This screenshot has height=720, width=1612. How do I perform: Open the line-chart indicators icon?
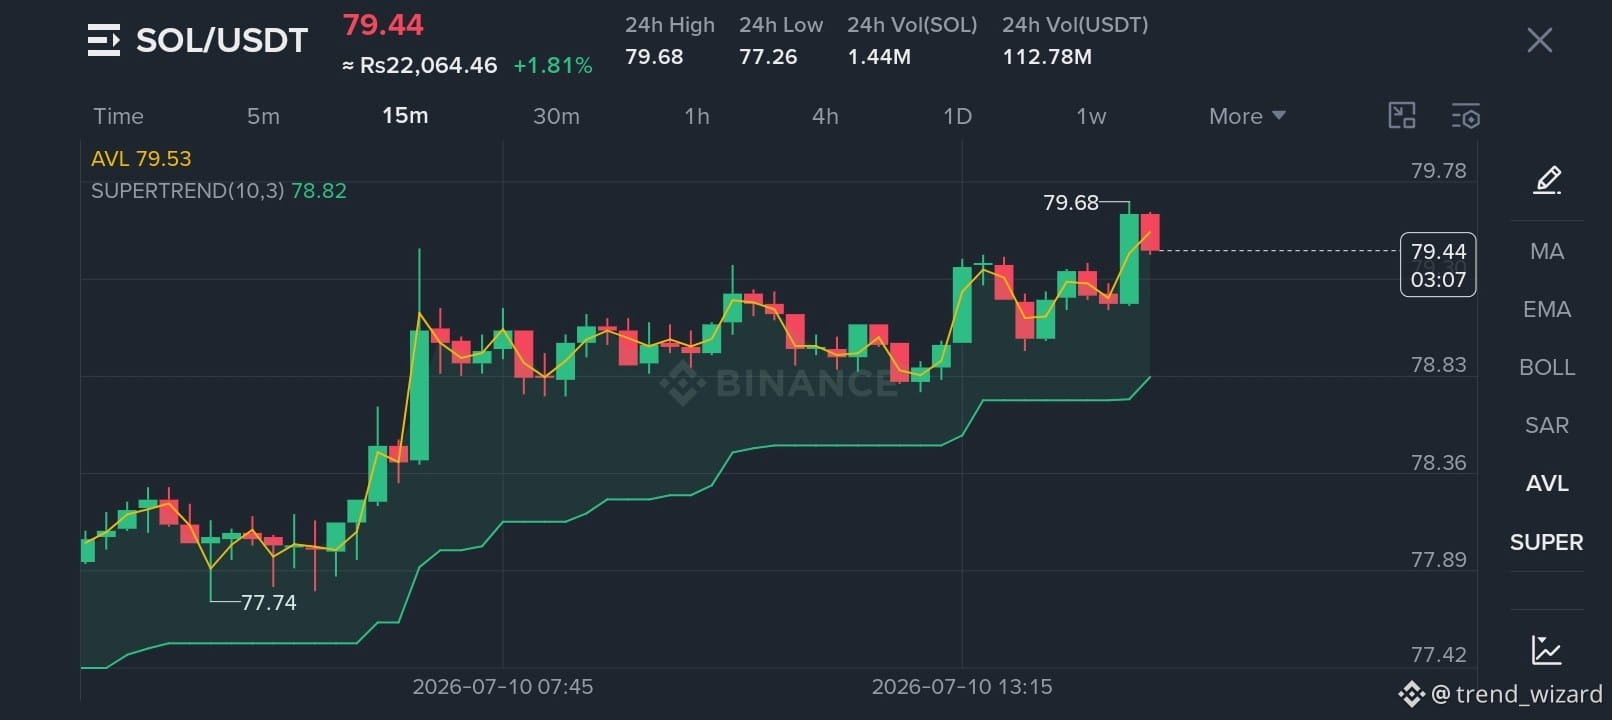tap(1547, 650)
